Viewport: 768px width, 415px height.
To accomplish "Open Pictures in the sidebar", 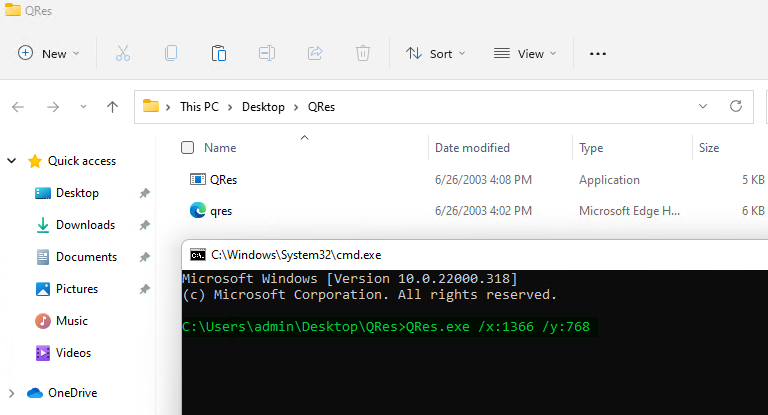I will [x=76, y=289].
